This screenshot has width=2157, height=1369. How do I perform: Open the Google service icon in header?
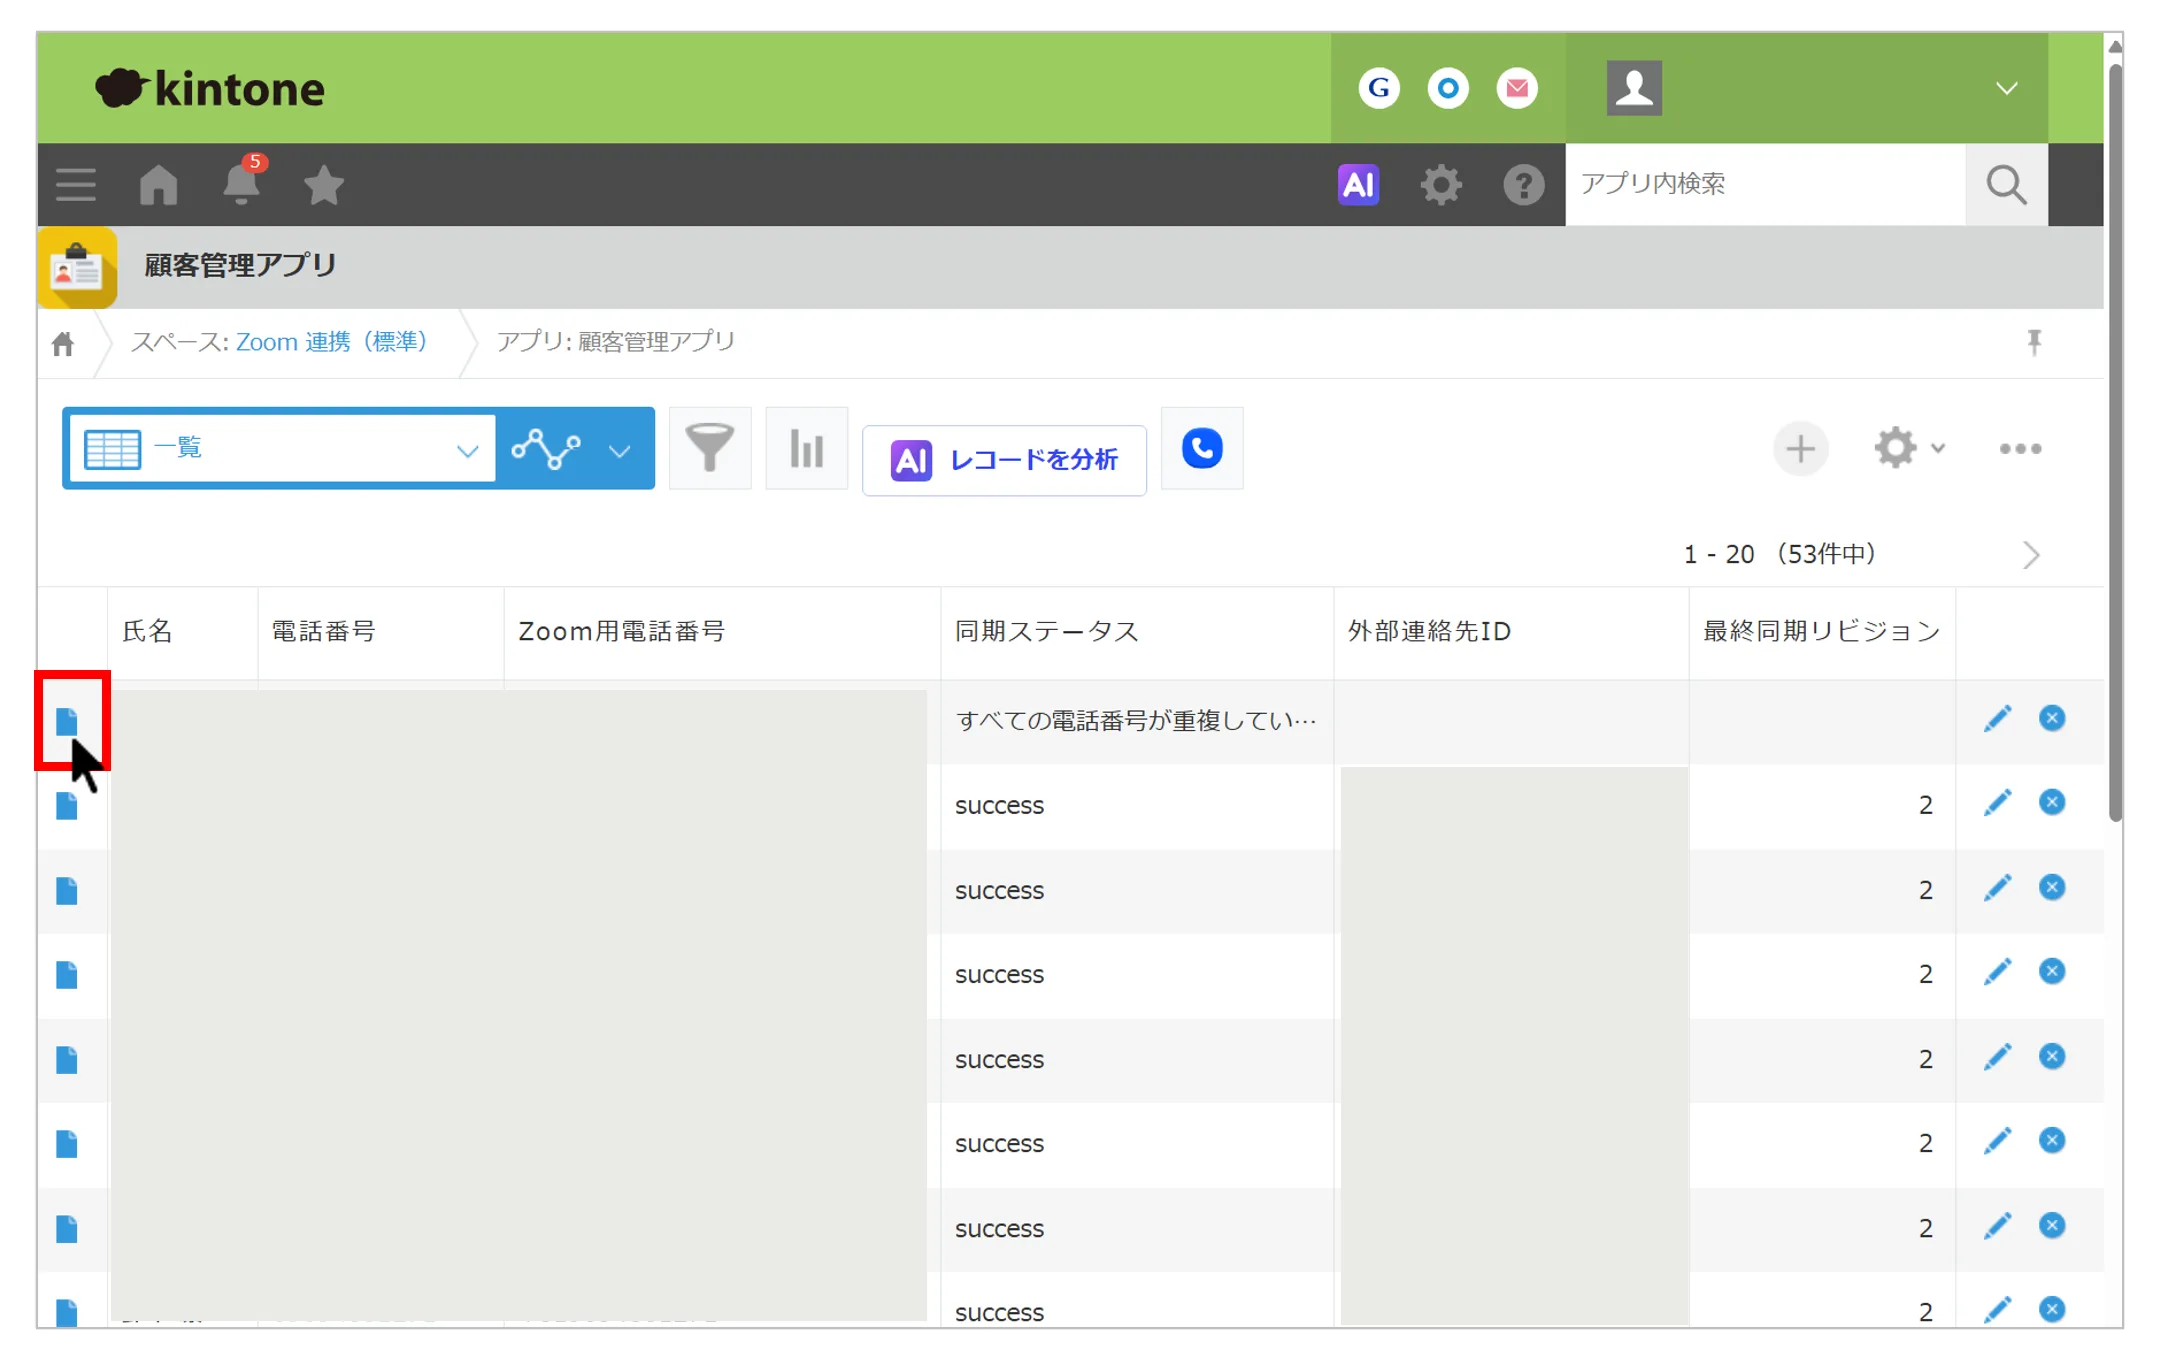(x=1378, y=88)
